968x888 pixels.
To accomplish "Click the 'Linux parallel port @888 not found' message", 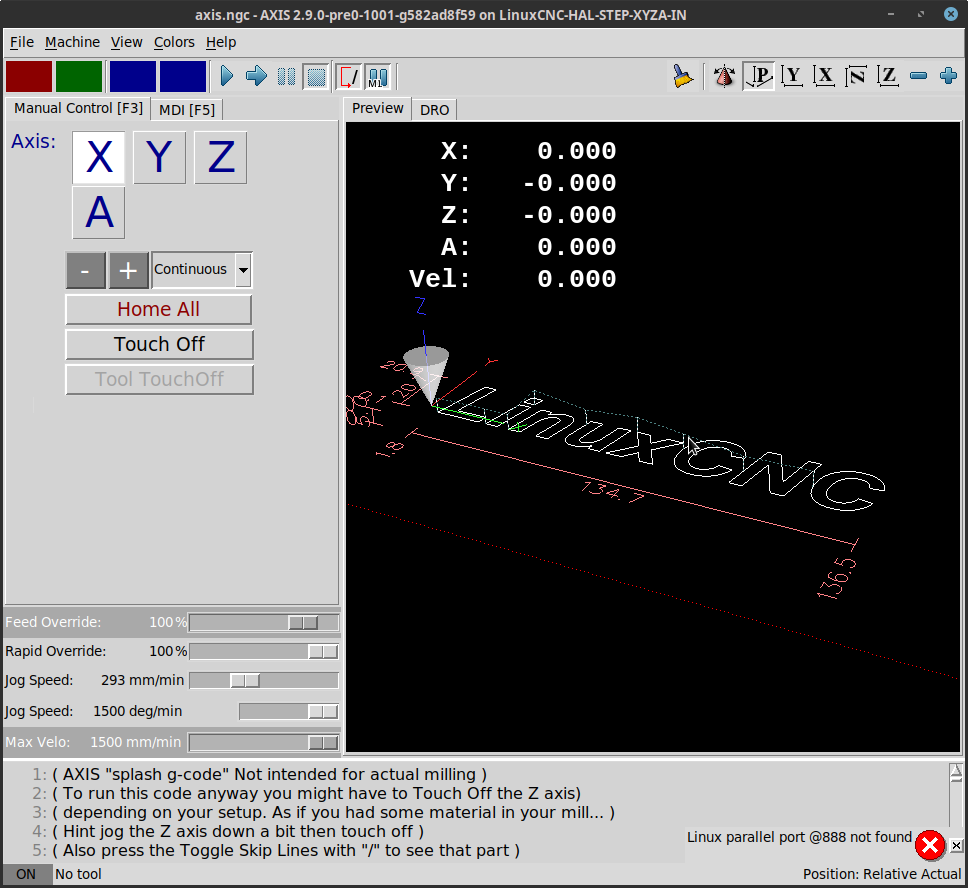I will coord(799,837).
